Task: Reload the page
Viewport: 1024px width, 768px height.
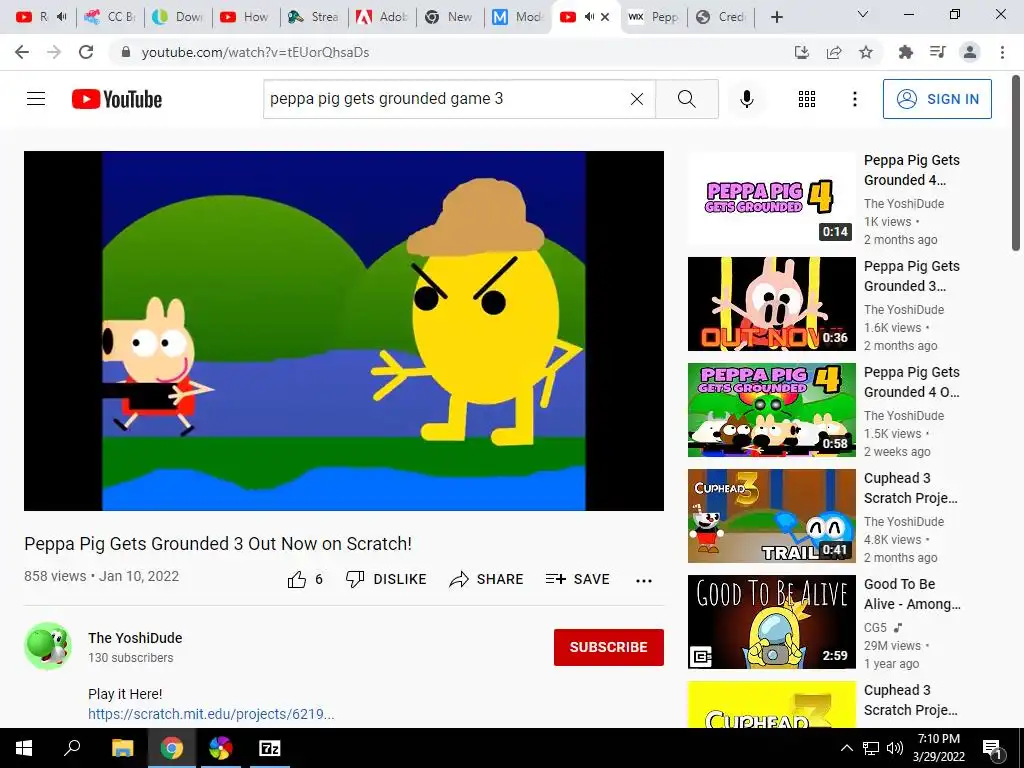Action: coord(86,52)
